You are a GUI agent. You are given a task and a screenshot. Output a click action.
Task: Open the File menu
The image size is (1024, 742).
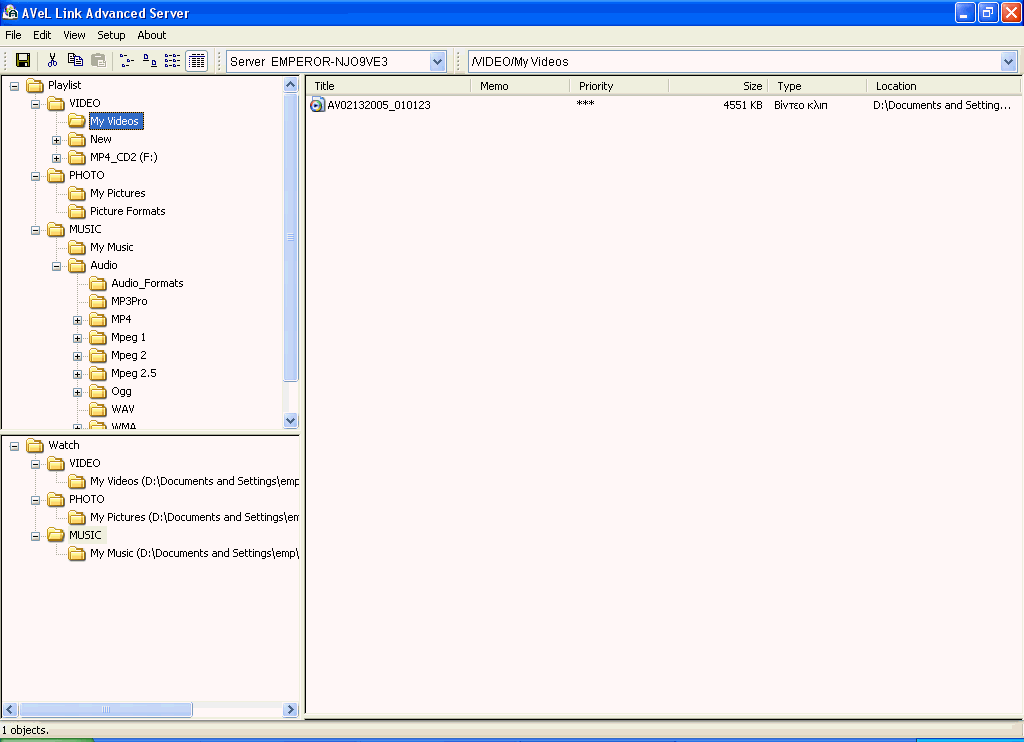pyautogui.click(x=13, y=35)
